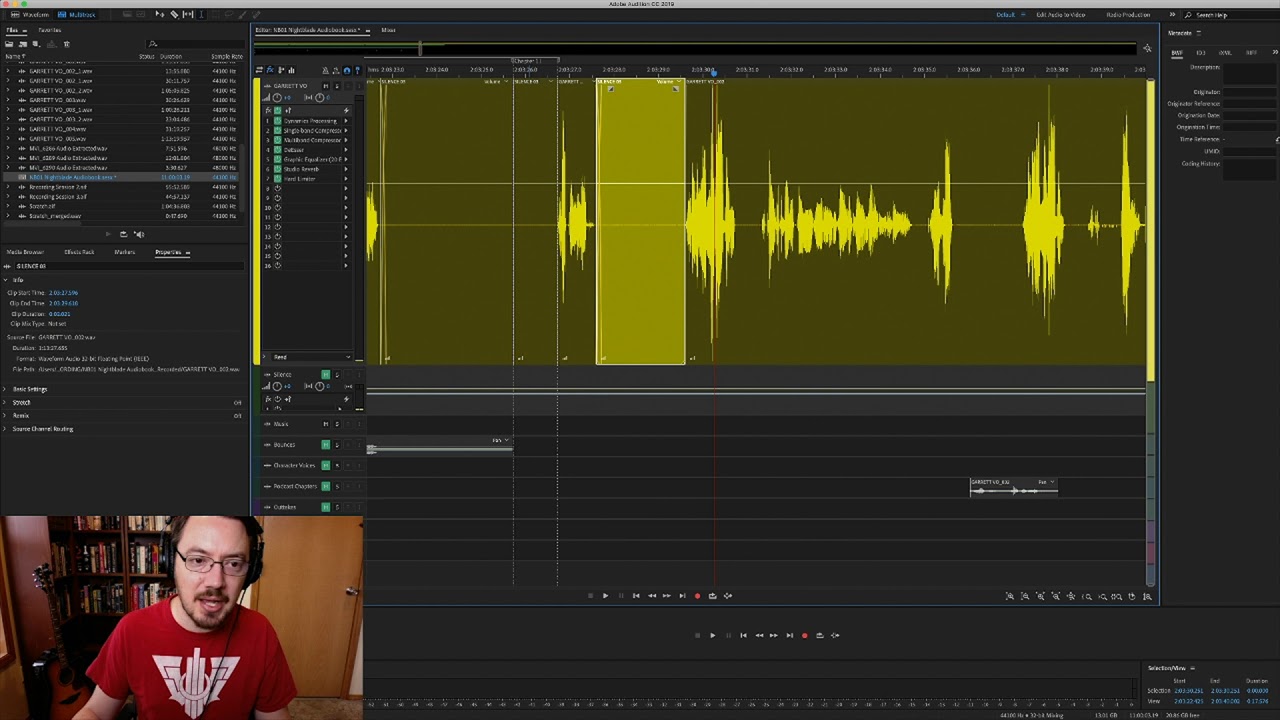Unmute the Podcast Chapters track
Screen dimensions: 1280x720
click(x=326, y=486)
